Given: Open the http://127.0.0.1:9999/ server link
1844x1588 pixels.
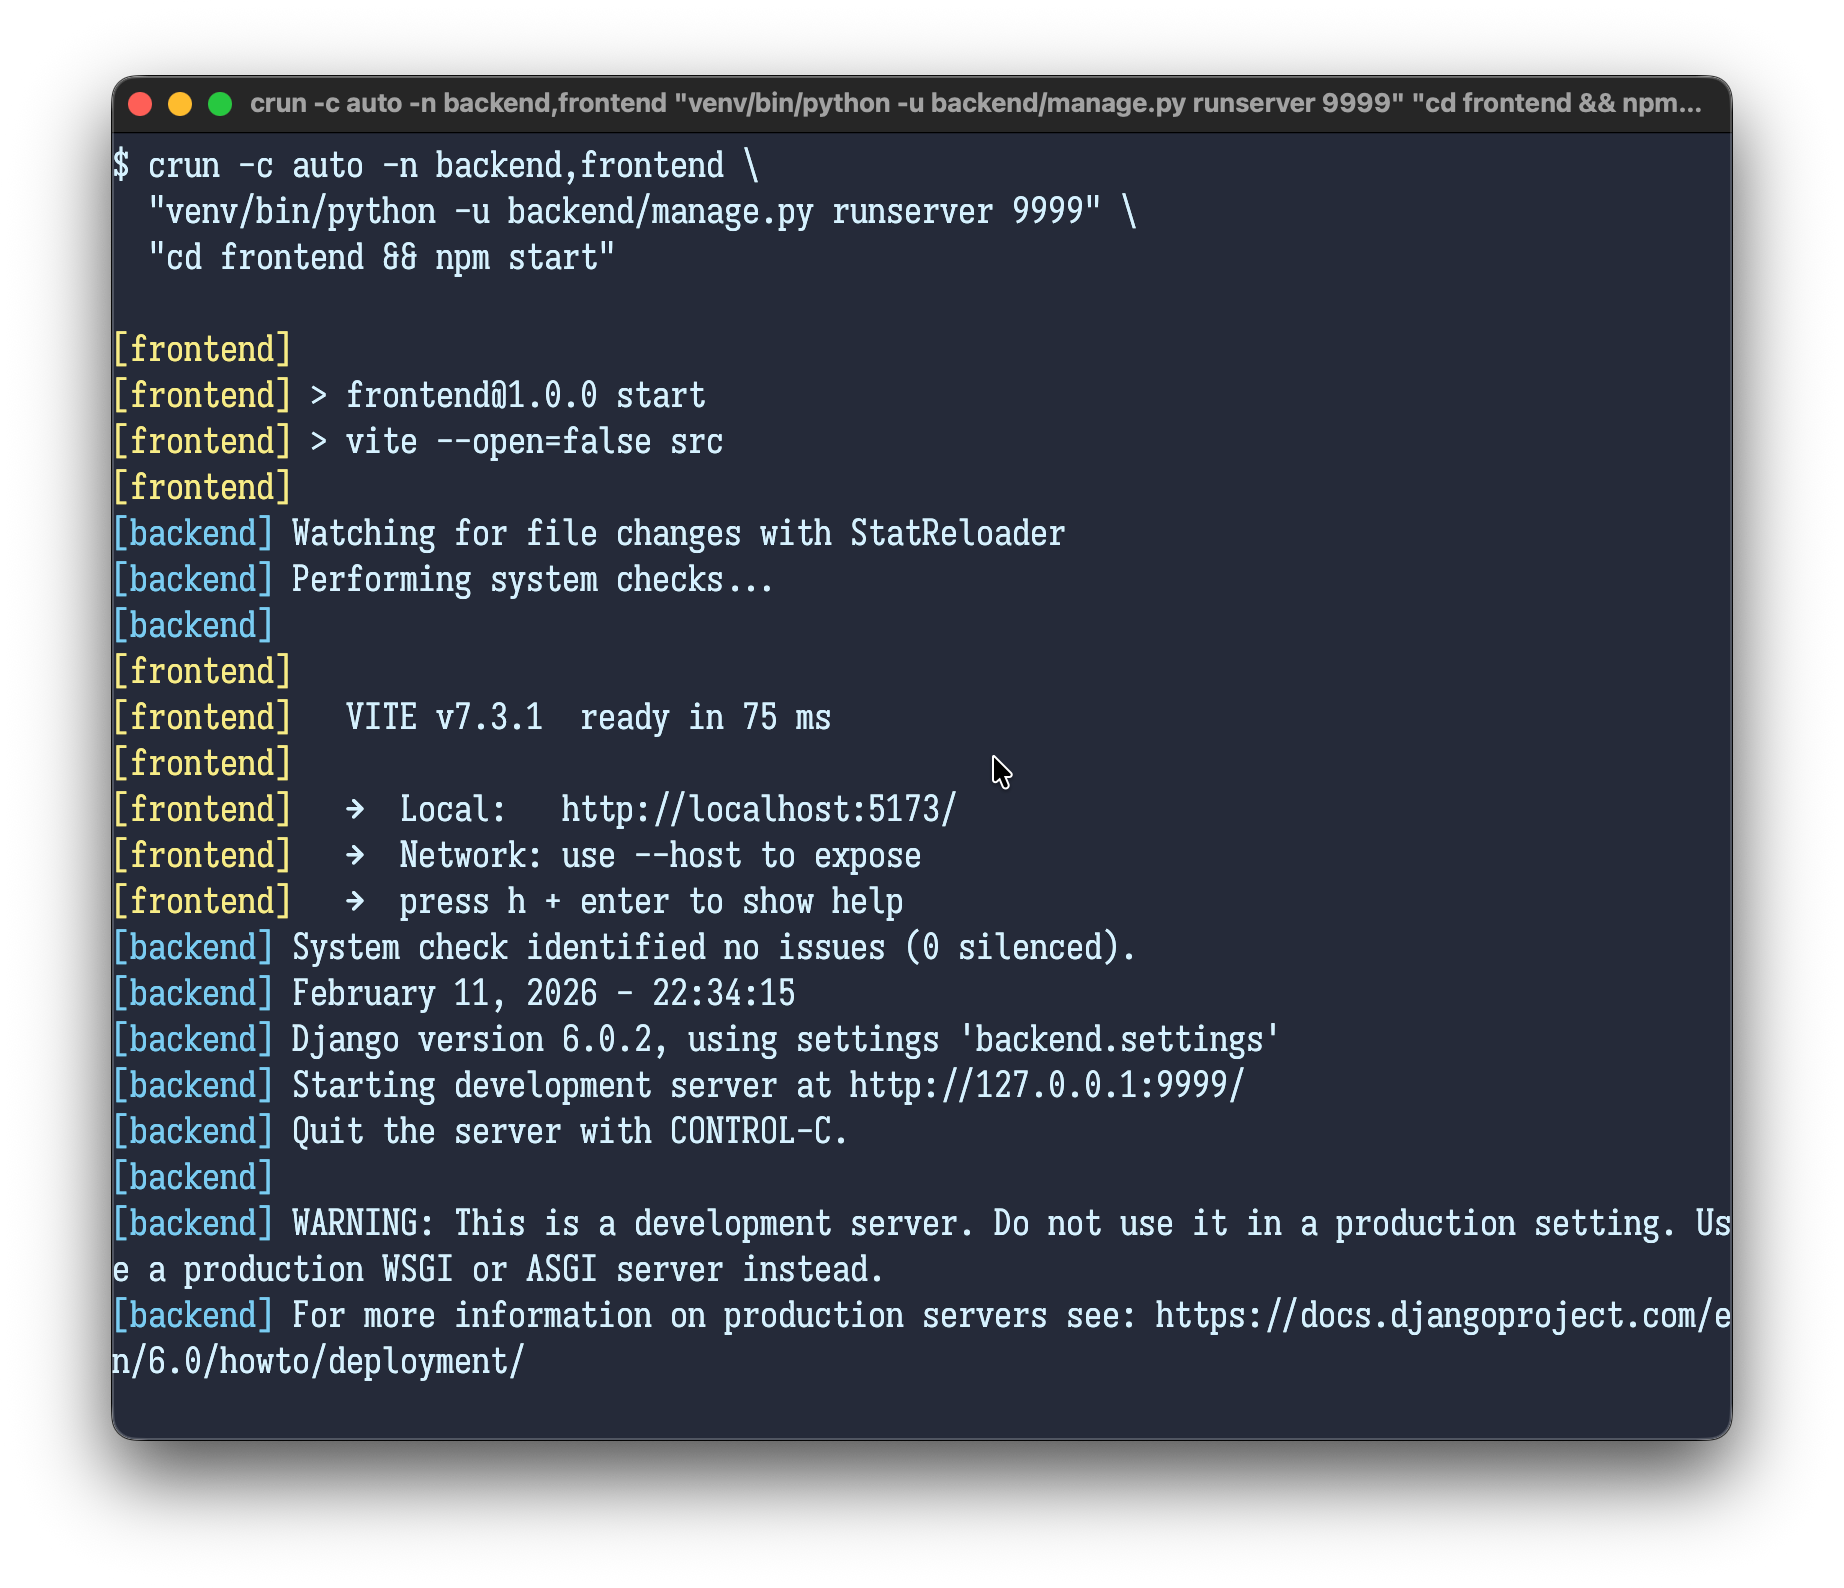Looking at the screenshot, I should tap(1046, 1085).
